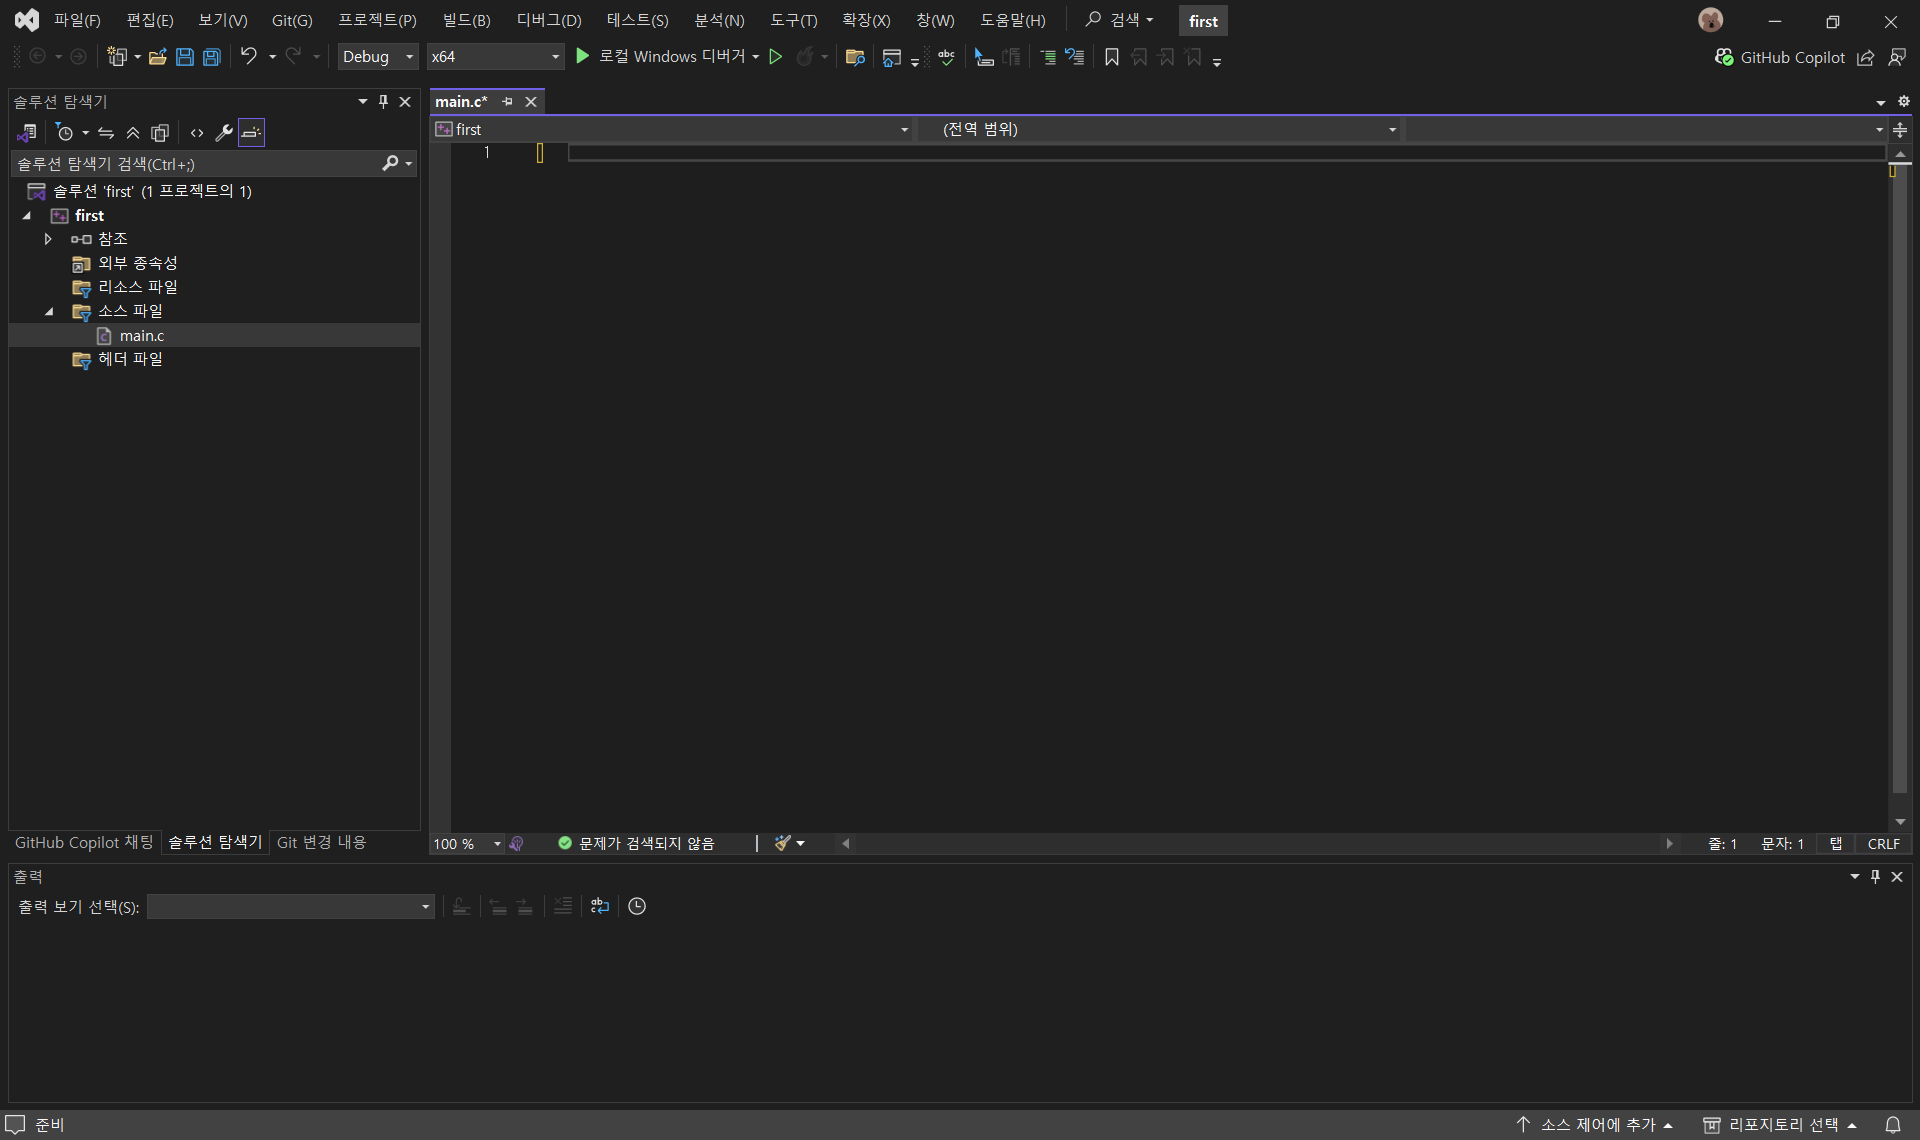The image size is (1920, 1140).
Task: Open Properties via the wrench icon
Action: 224,132
